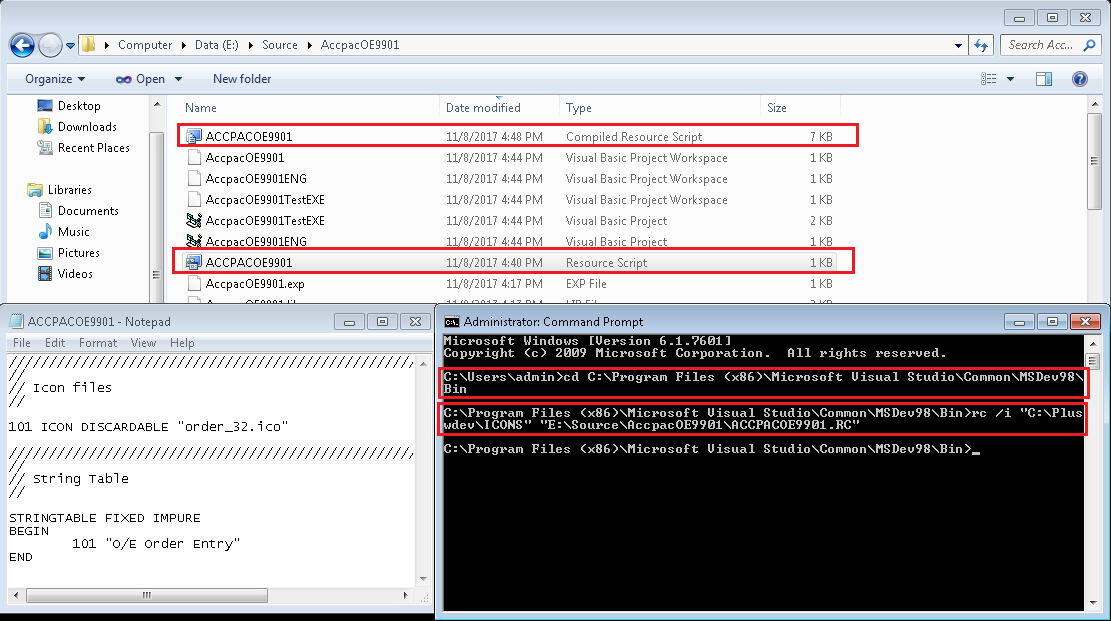The image size is (1111, 621).
Task: Select Libraries in the navigation pane
Action: (69, 190)
